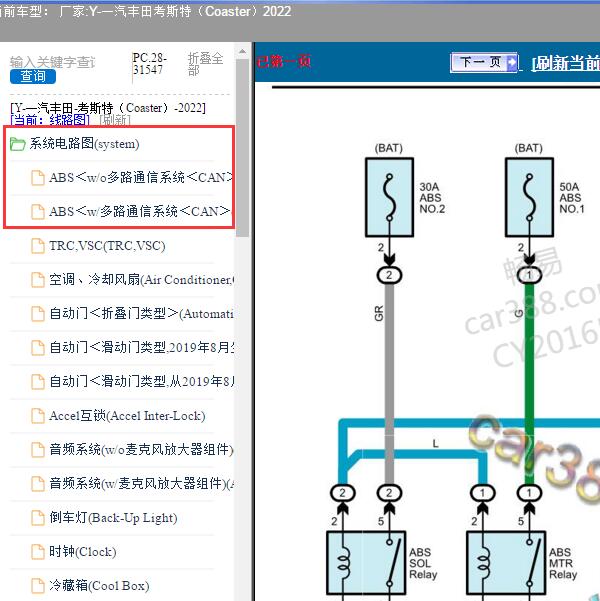Open 时钟 Clock entry
Image resolution: width=600 pixels, height=601 pixels.
[x=83, y=552]
